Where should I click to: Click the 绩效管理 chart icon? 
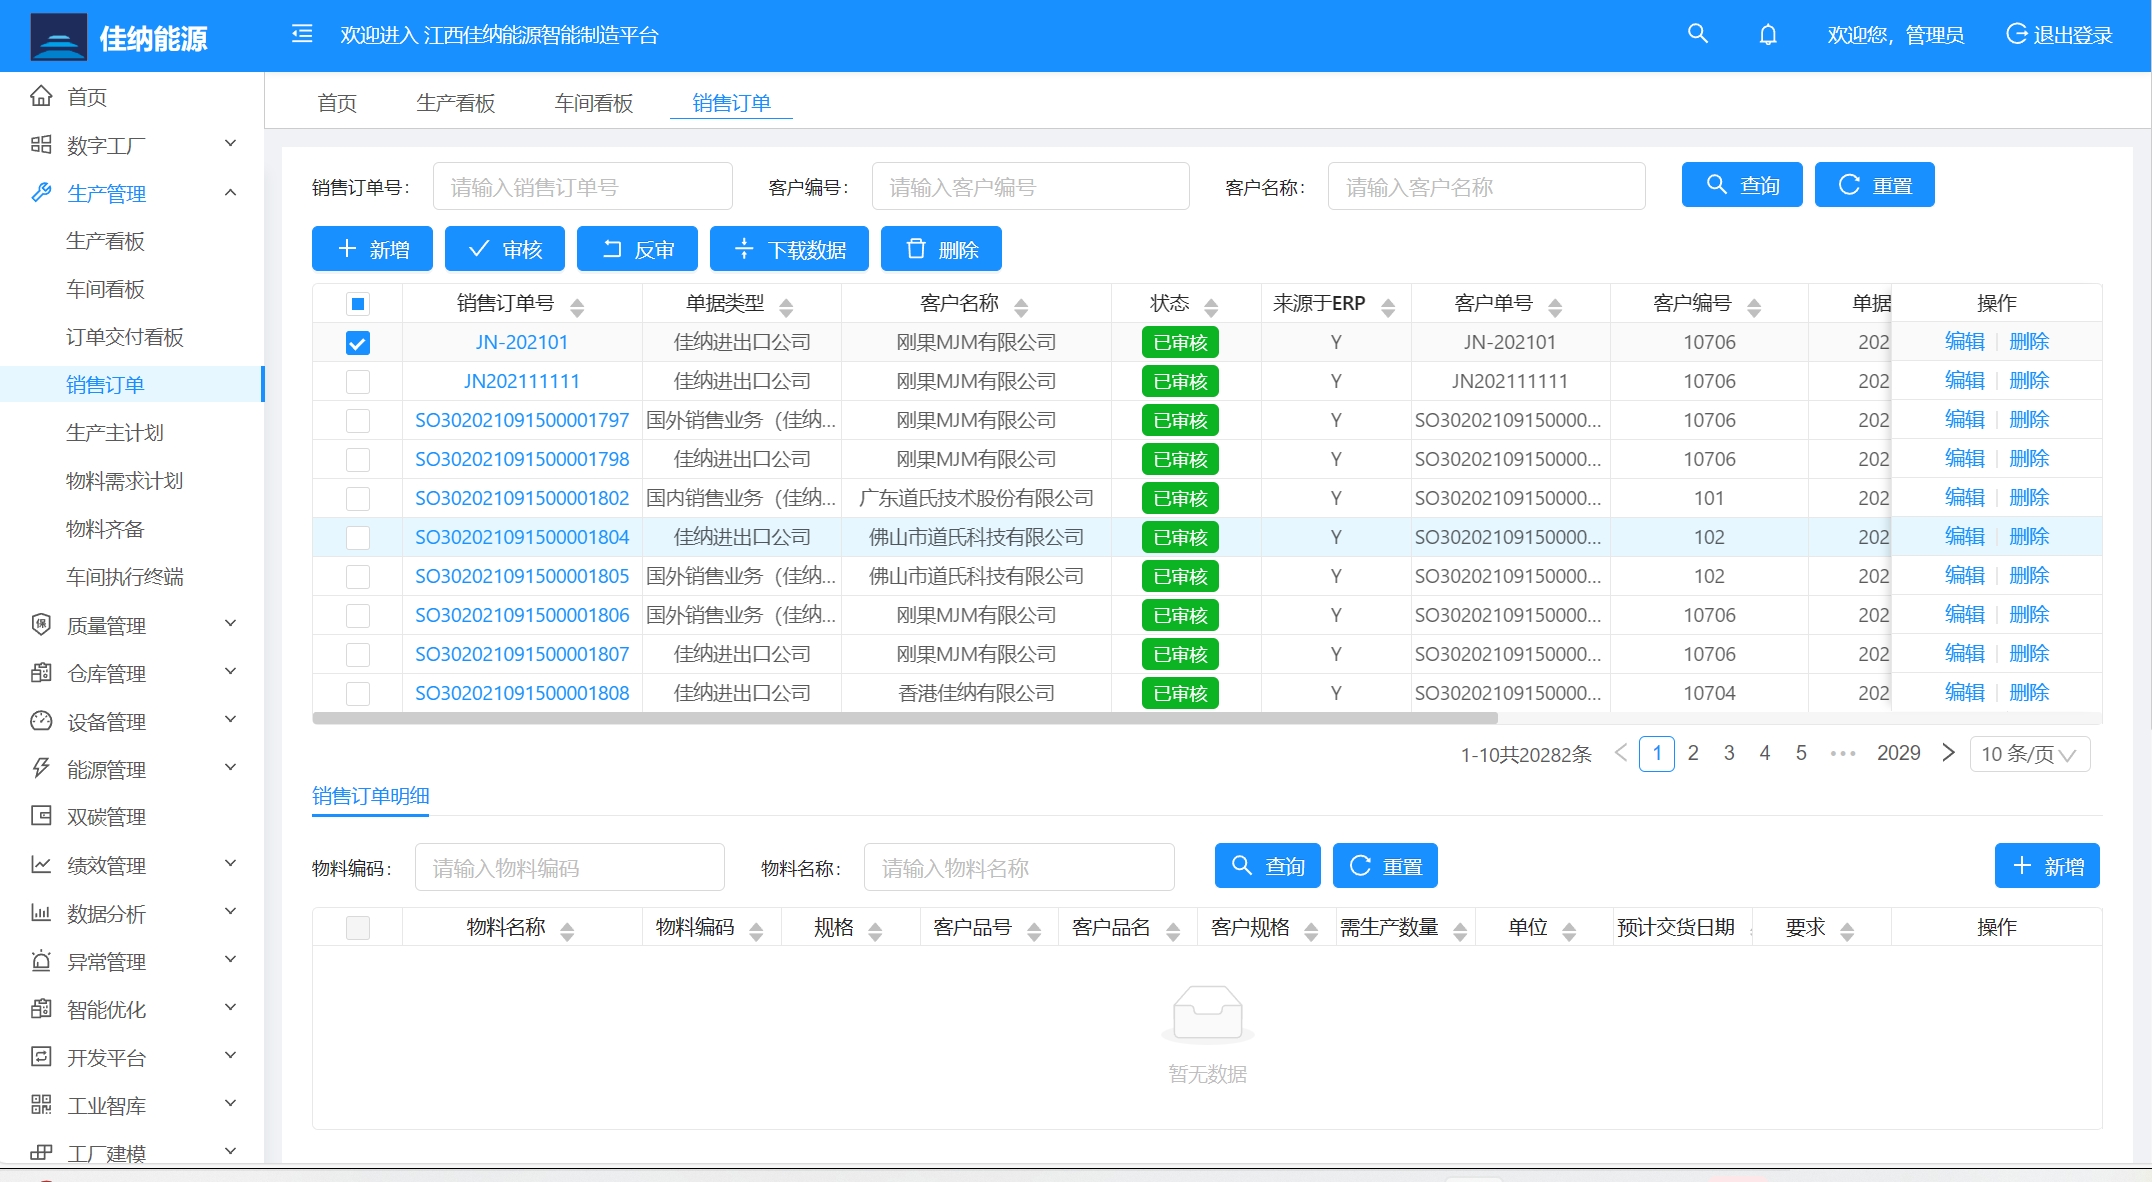click(41, 864)
